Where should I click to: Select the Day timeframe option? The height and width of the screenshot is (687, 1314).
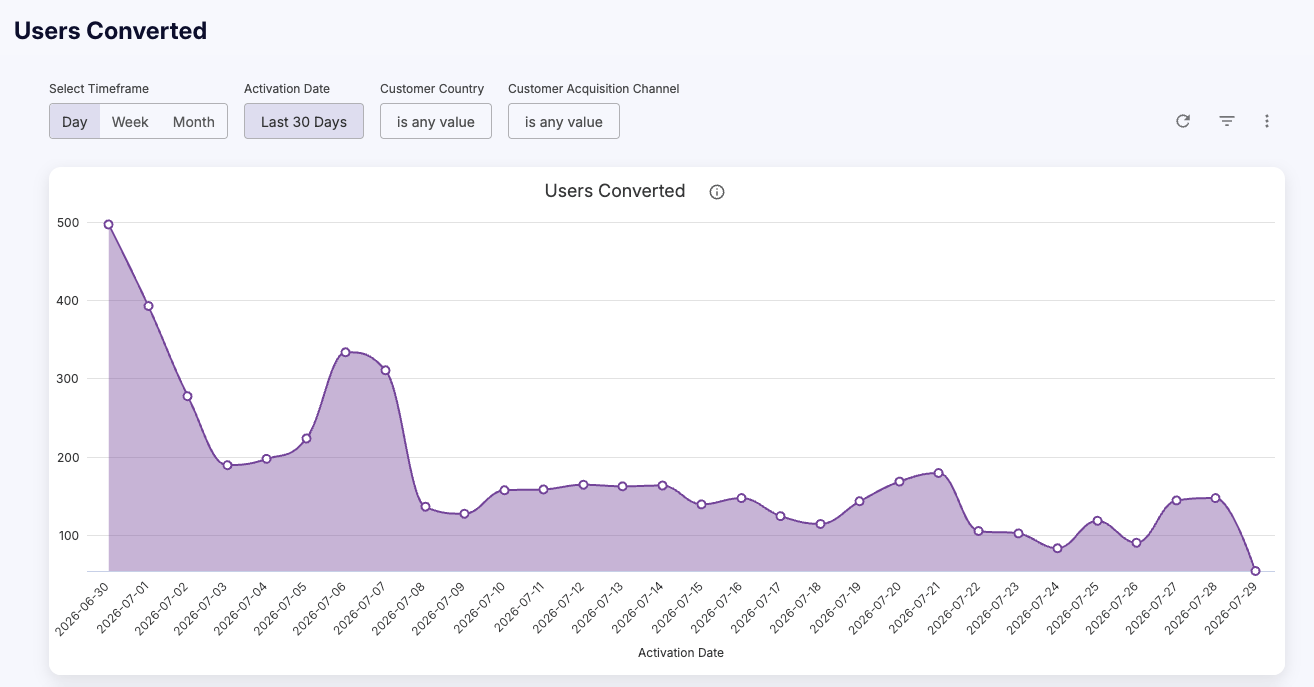[75, 122]
